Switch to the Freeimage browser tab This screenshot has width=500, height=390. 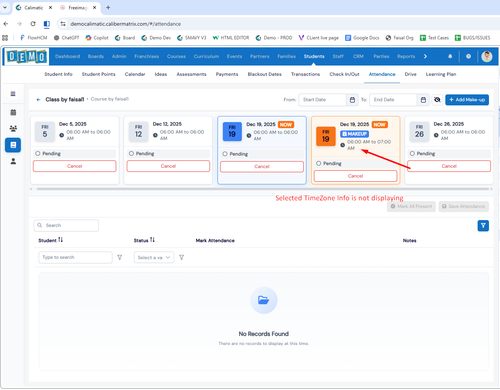point(77,7)
